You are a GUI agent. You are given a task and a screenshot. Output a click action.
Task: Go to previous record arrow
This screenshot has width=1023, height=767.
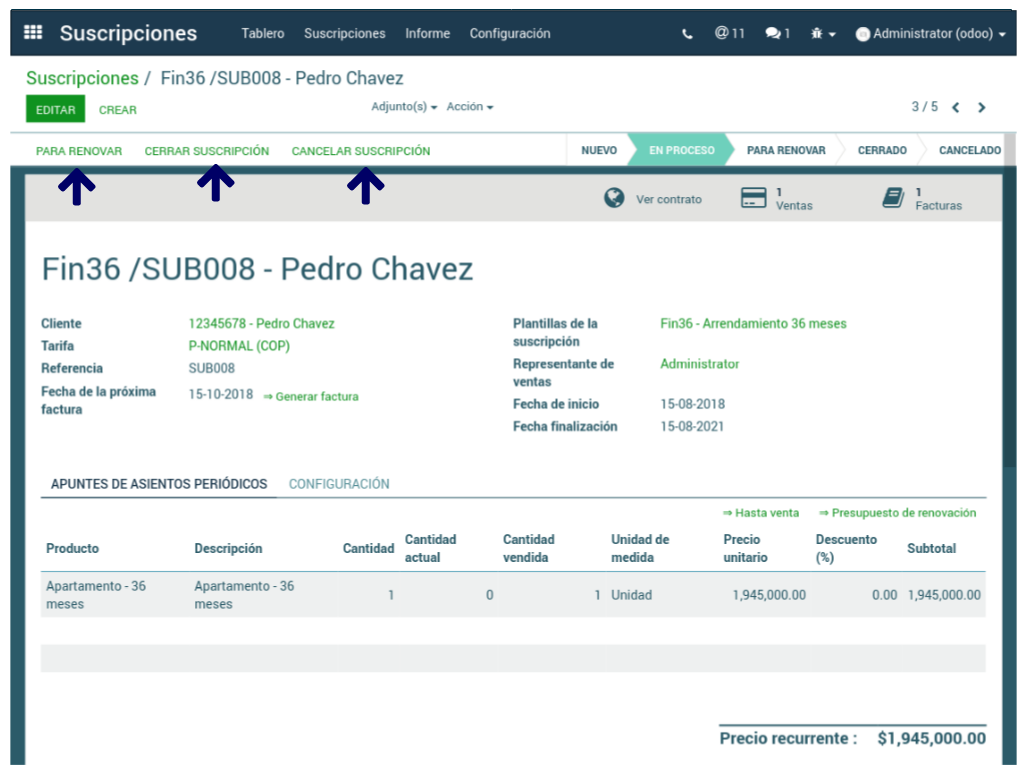956,108
